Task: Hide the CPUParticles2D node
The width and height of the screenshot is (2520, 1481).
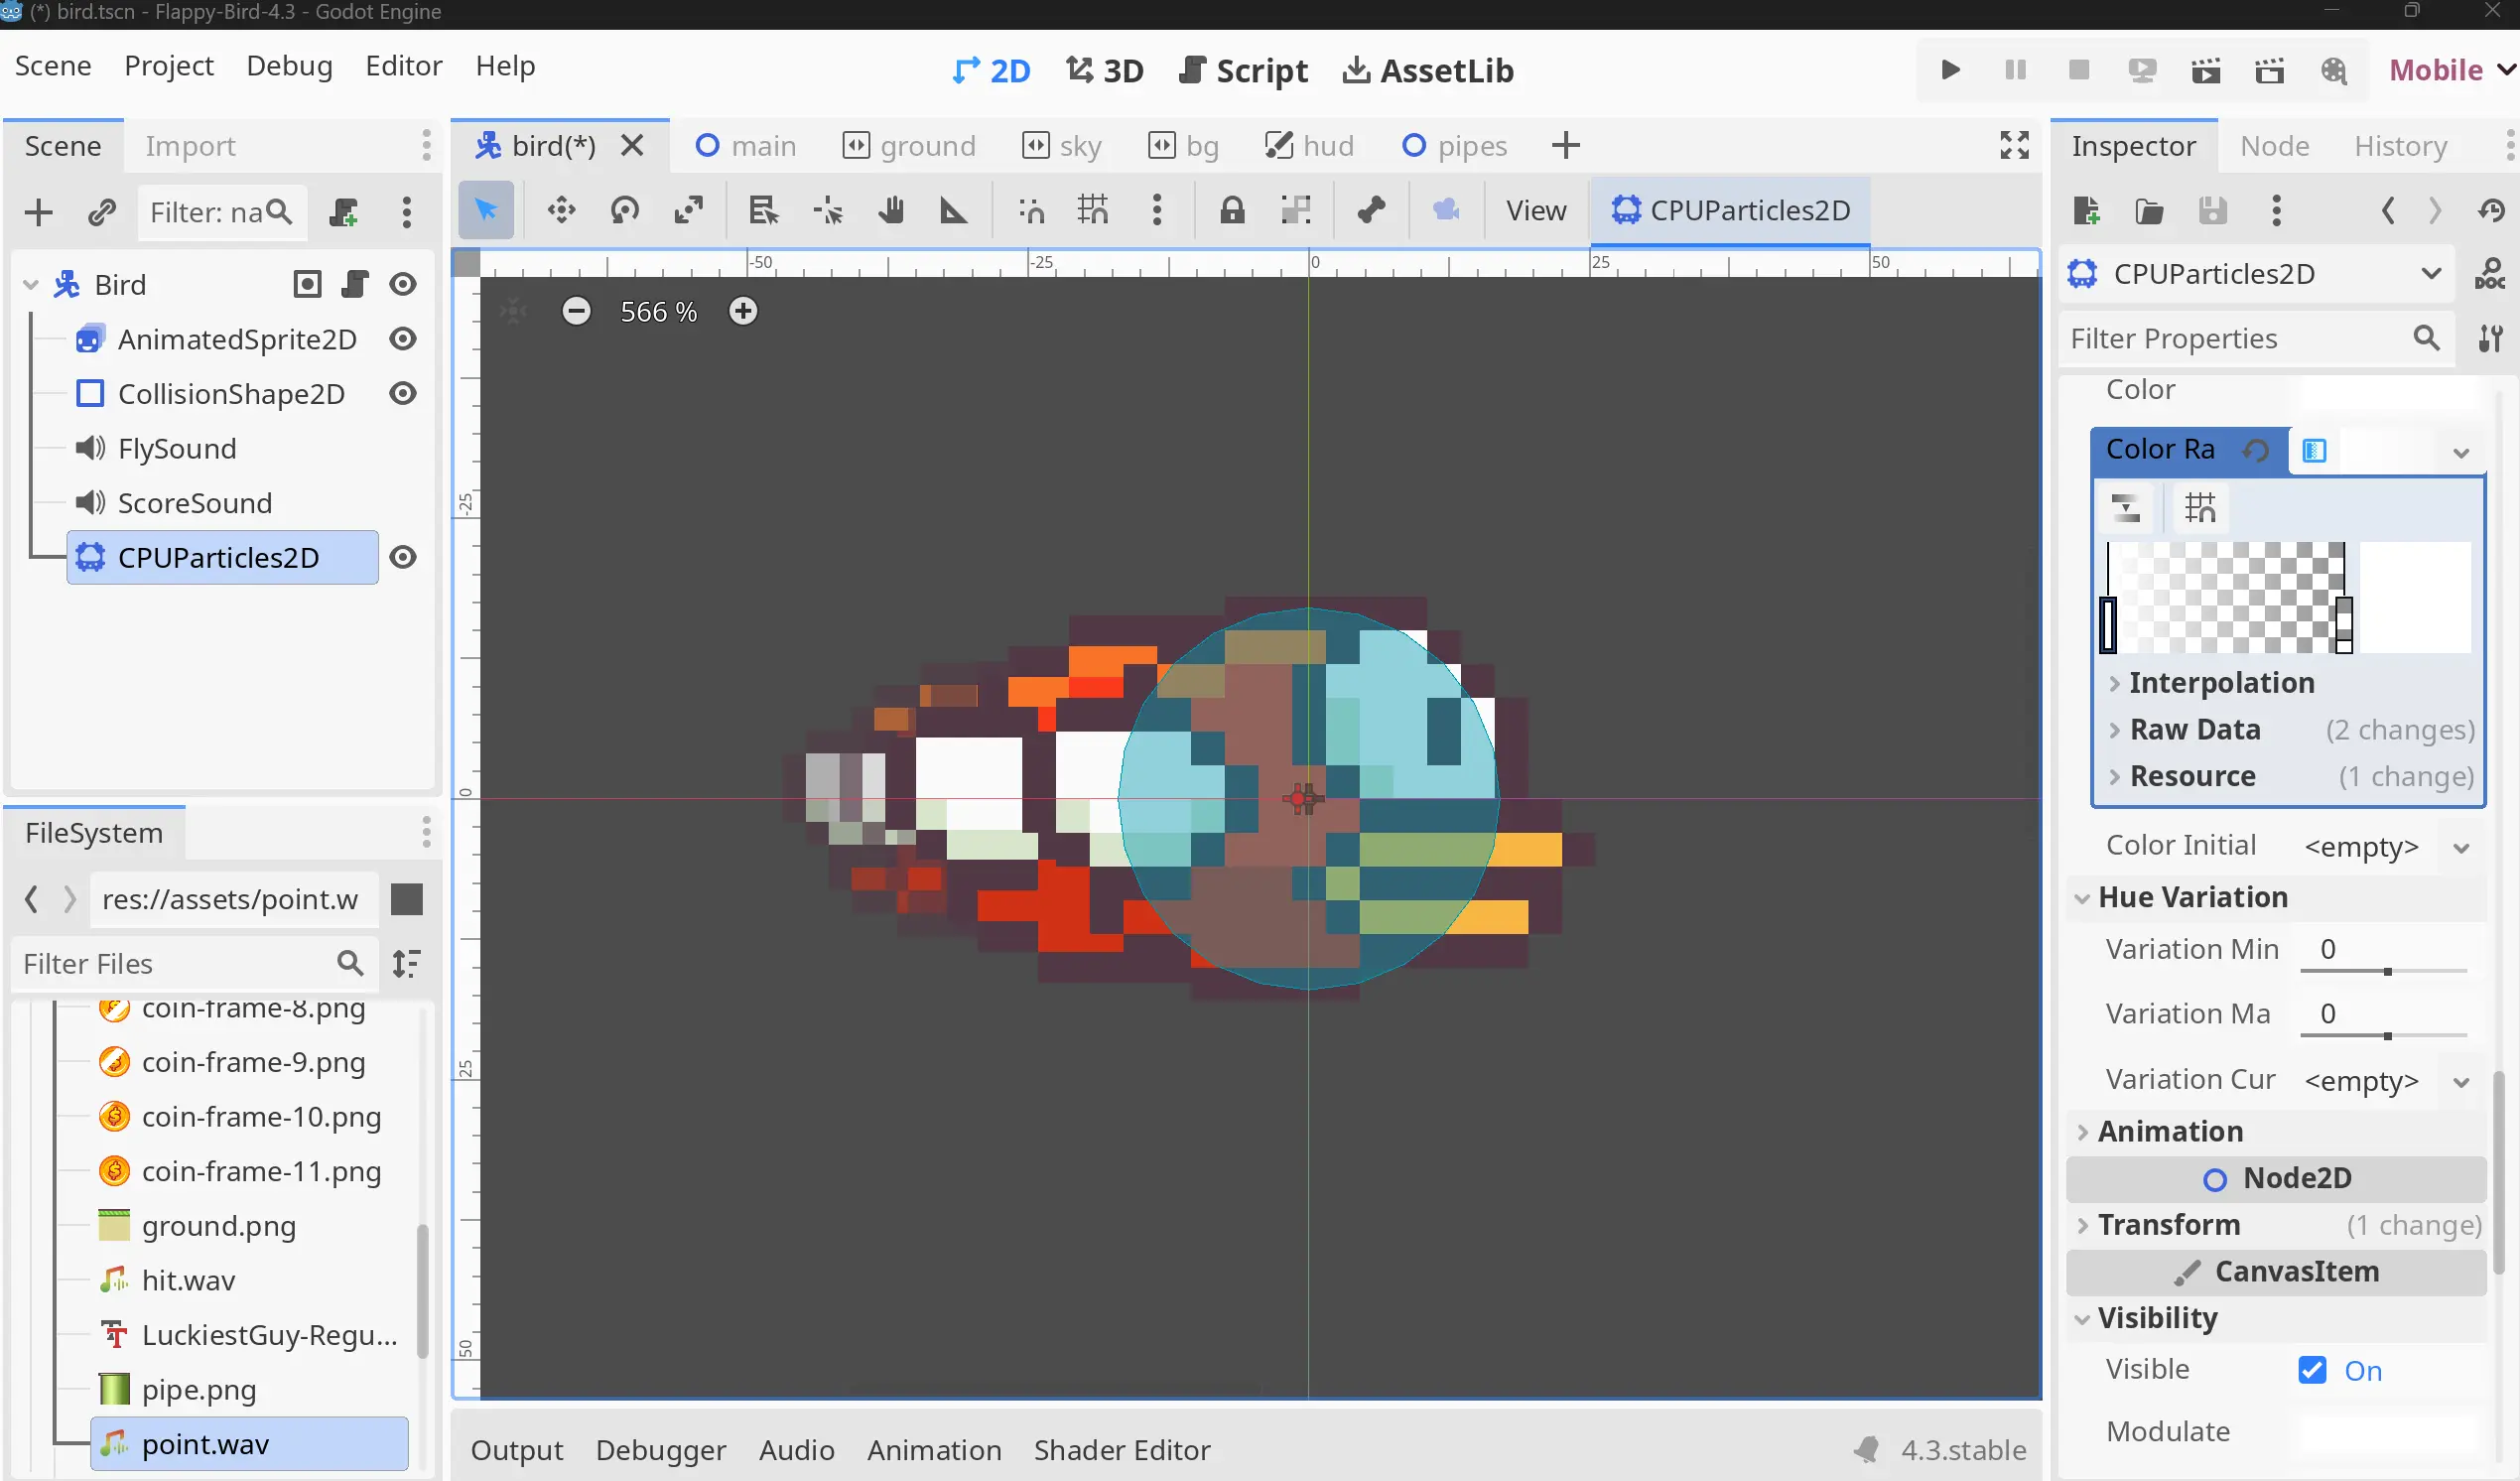Action: tap(403, 558)
